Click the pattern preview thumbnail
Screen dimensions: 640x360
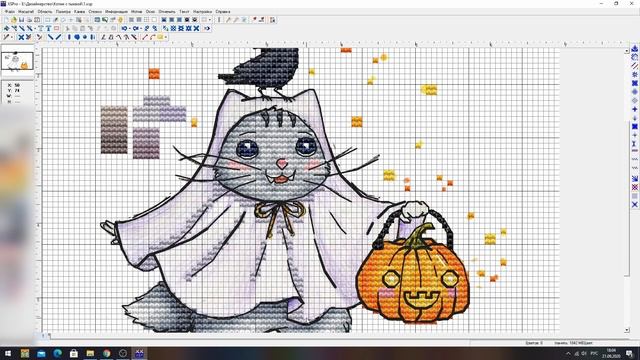coord(17,61)
